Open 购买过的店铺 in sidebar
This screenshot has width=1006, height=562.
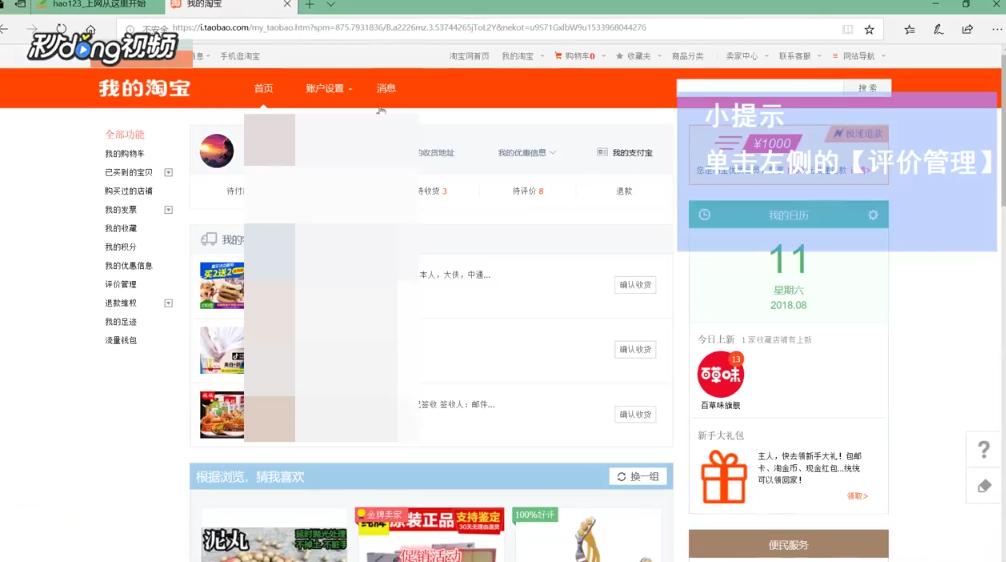(129, 191)
